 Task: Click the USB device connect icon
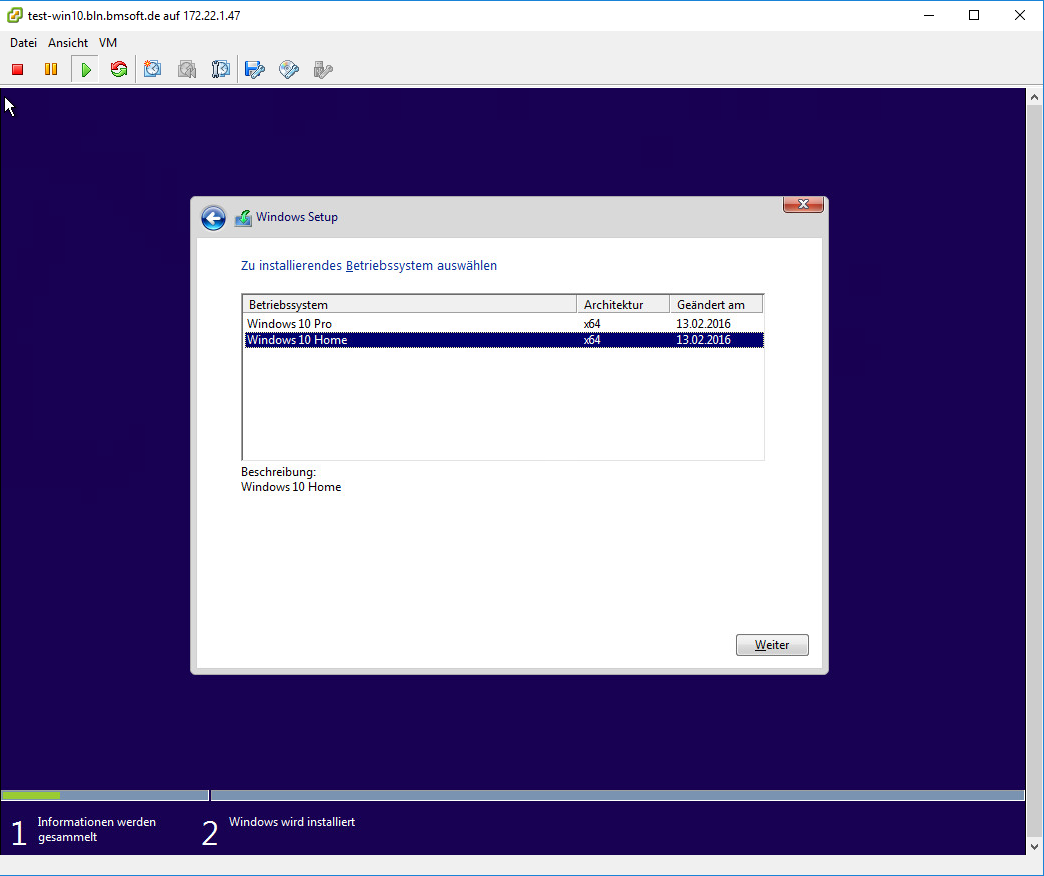point(323,69)
